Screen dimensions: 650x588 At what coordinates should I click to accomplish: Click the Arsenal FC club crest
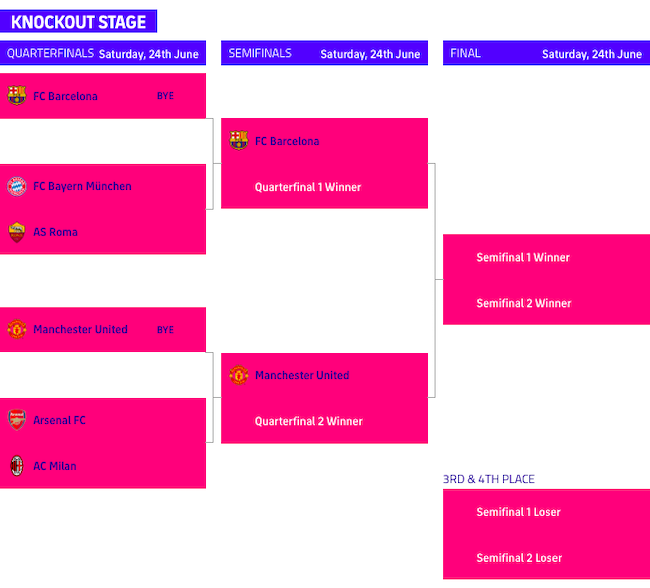(16, 420)
